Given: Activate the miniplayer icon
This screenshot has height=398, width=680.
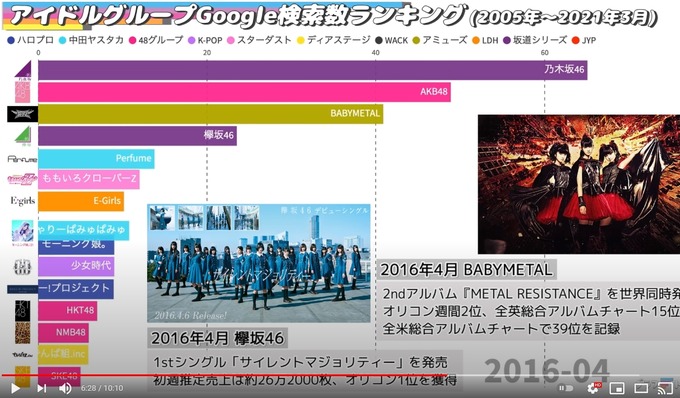Looking at the screenshot, I should (617, 388).
